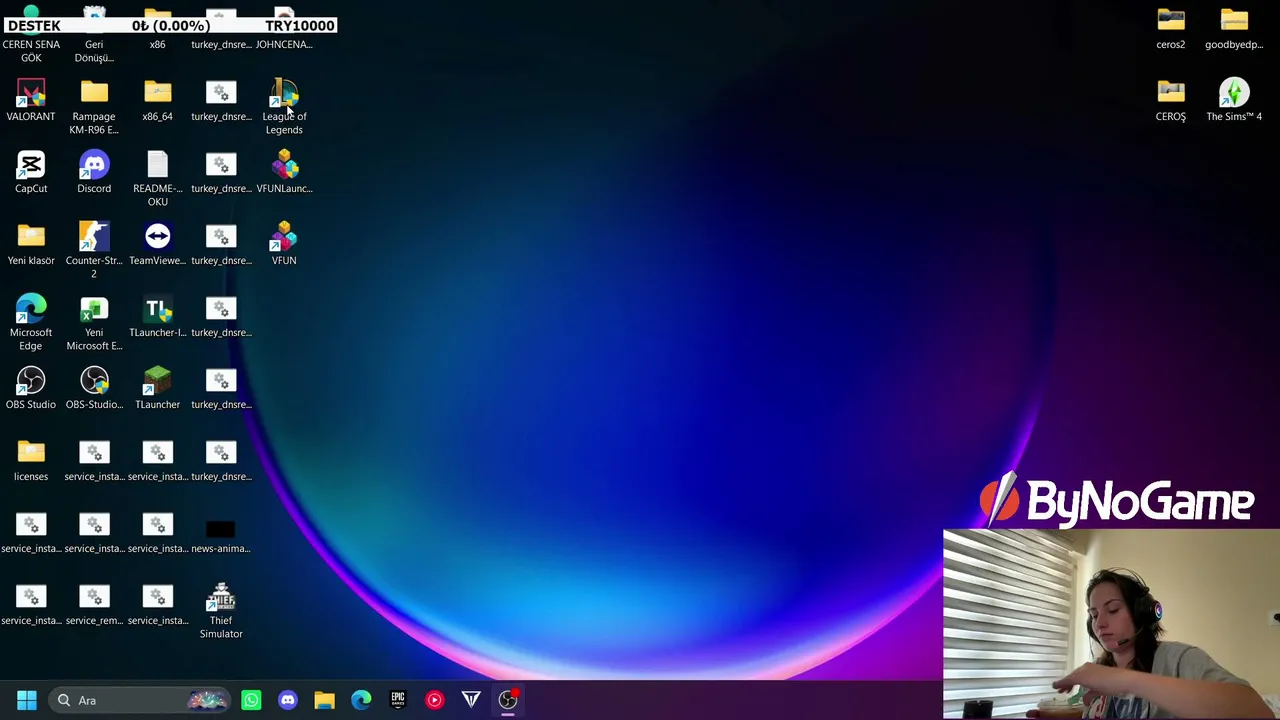Open League of Legends desktop shortcut

[x=284, y=107]
